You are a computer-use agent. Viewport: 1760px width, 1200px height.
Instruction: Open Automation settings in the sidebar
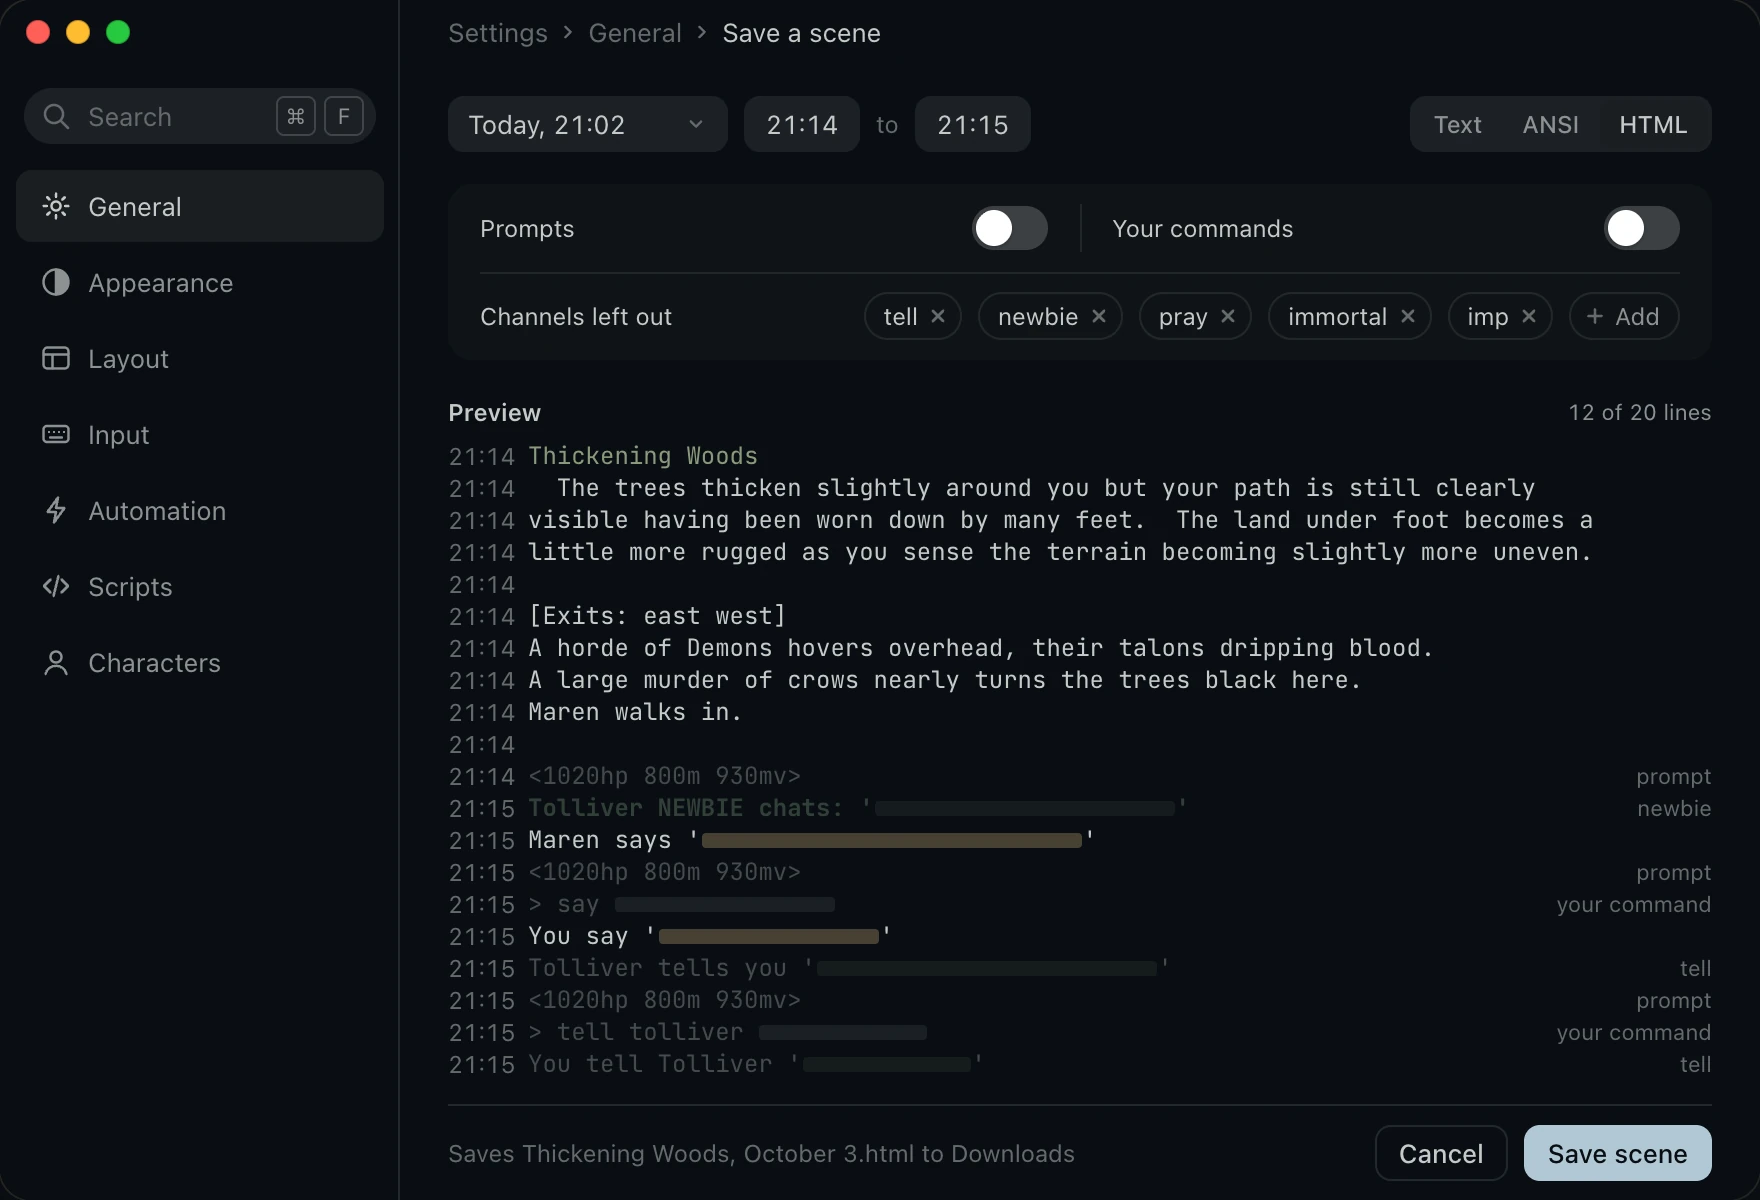click(x=200, y=511)
